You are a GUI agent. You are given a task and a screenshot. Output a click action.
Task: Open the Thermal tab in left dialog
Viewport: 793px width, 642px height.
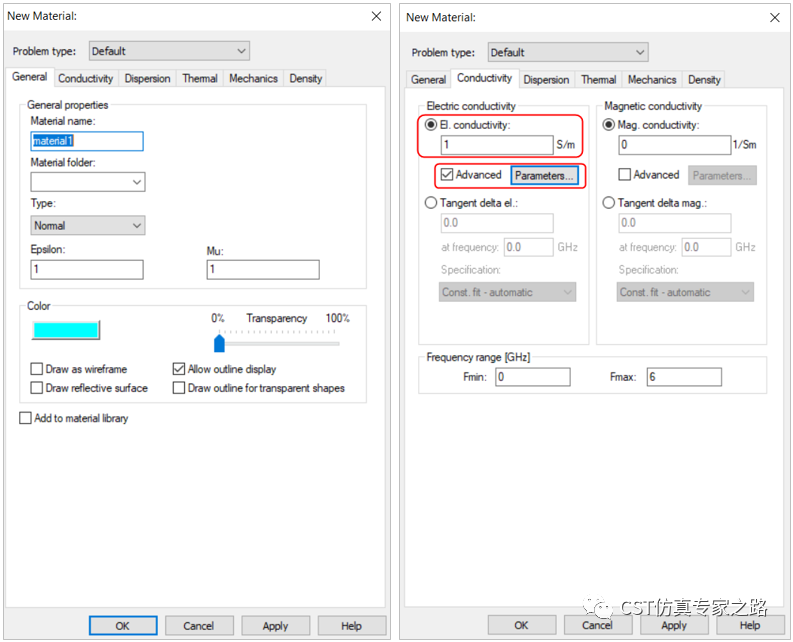200,78
